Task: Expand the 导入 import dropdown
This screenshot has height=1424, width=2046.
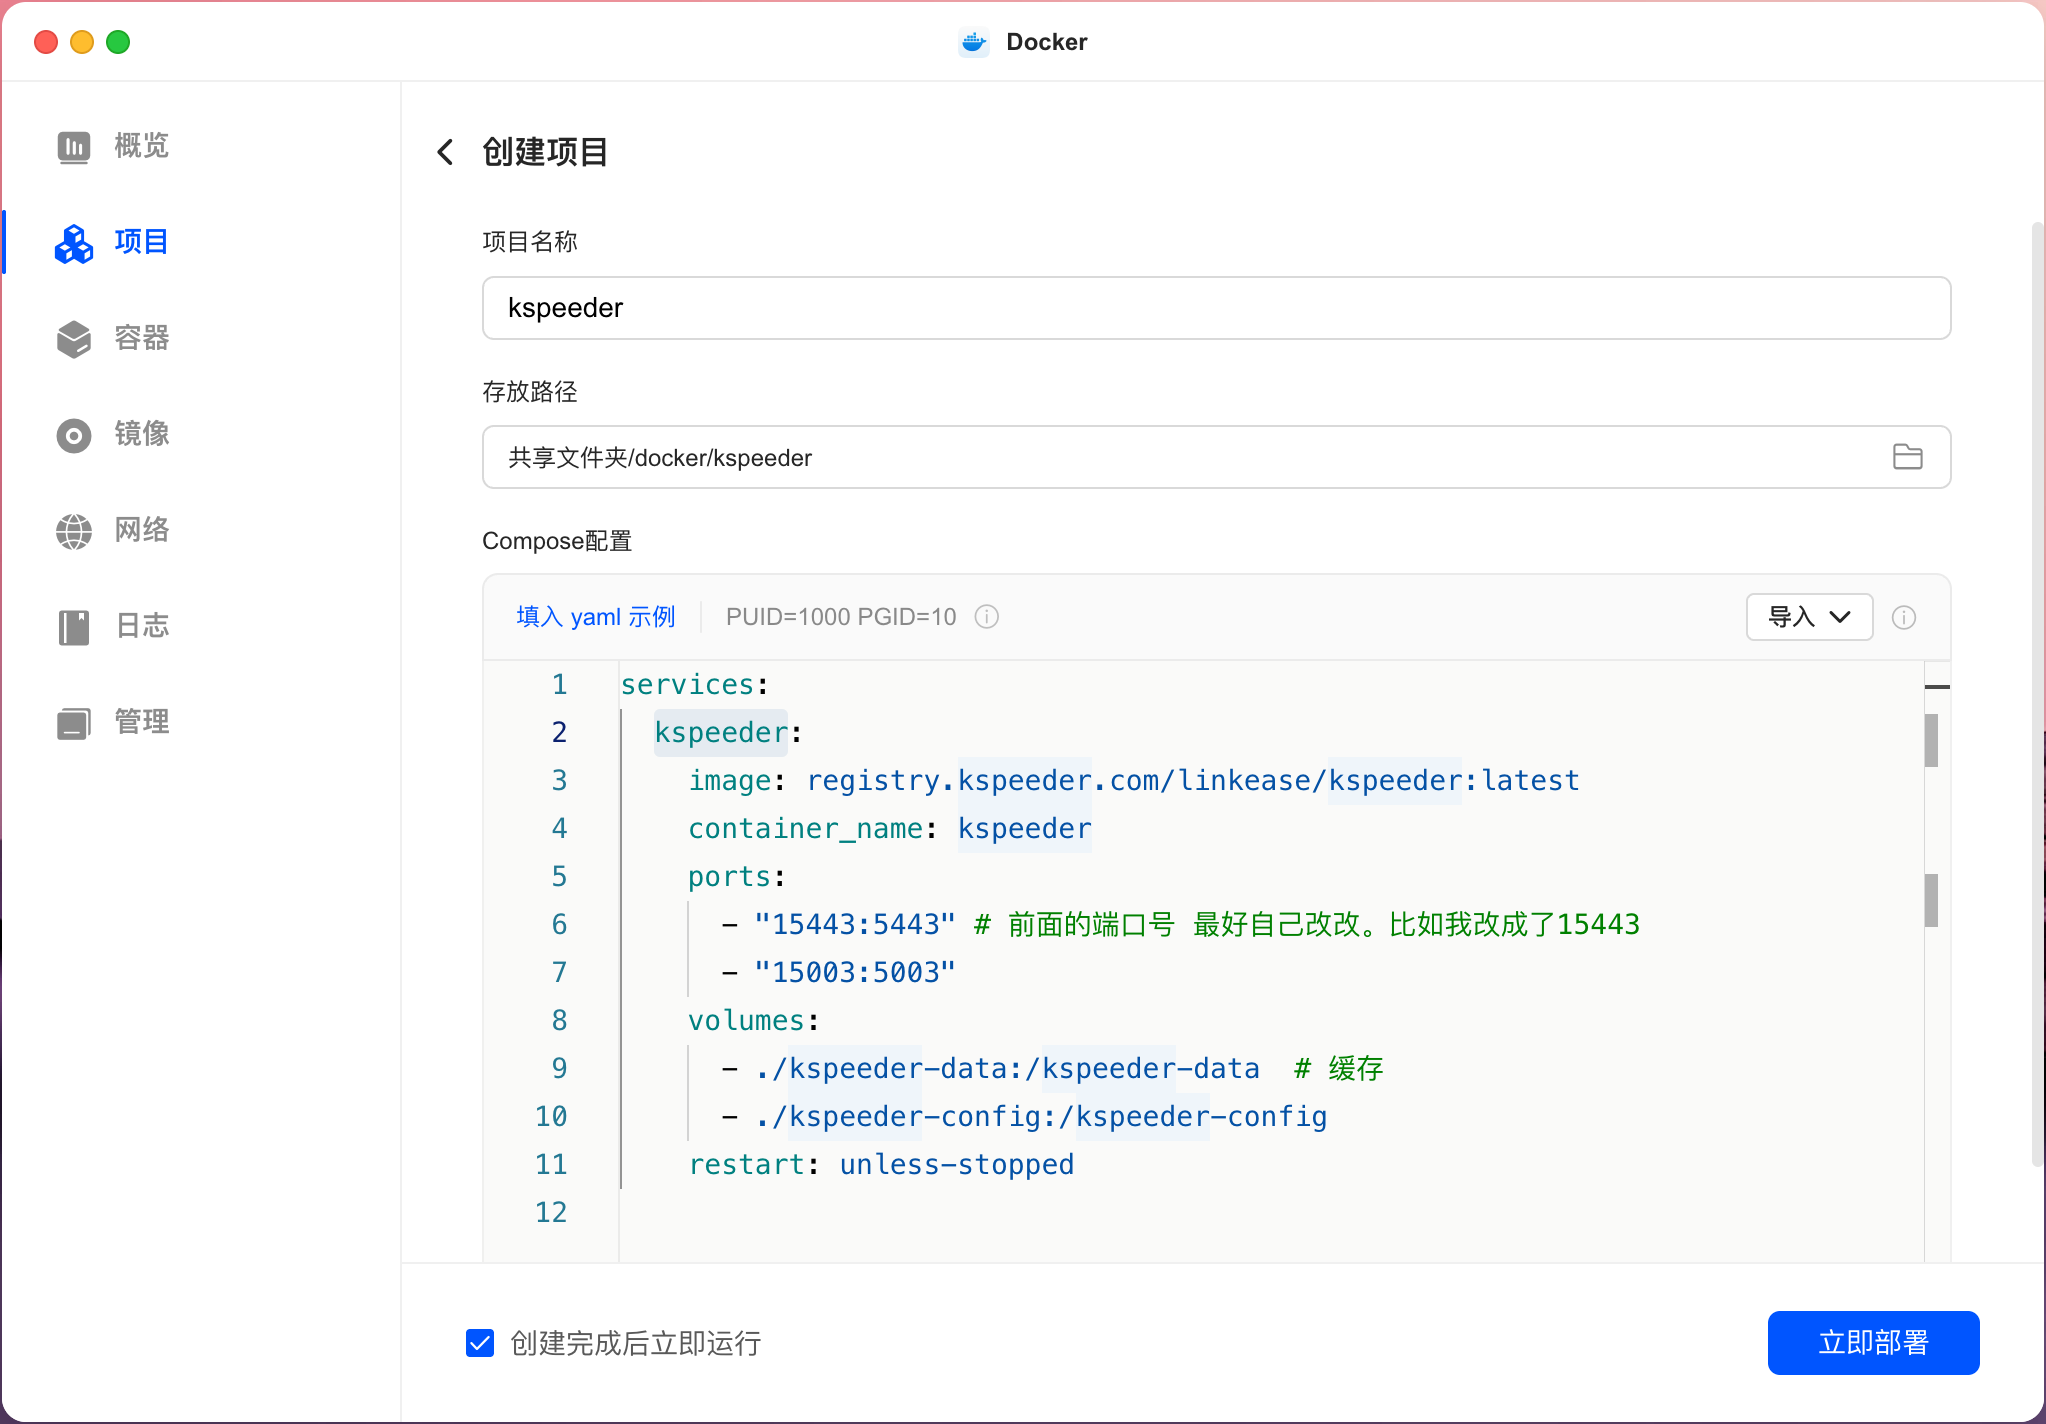Action: coord(1808,617)
